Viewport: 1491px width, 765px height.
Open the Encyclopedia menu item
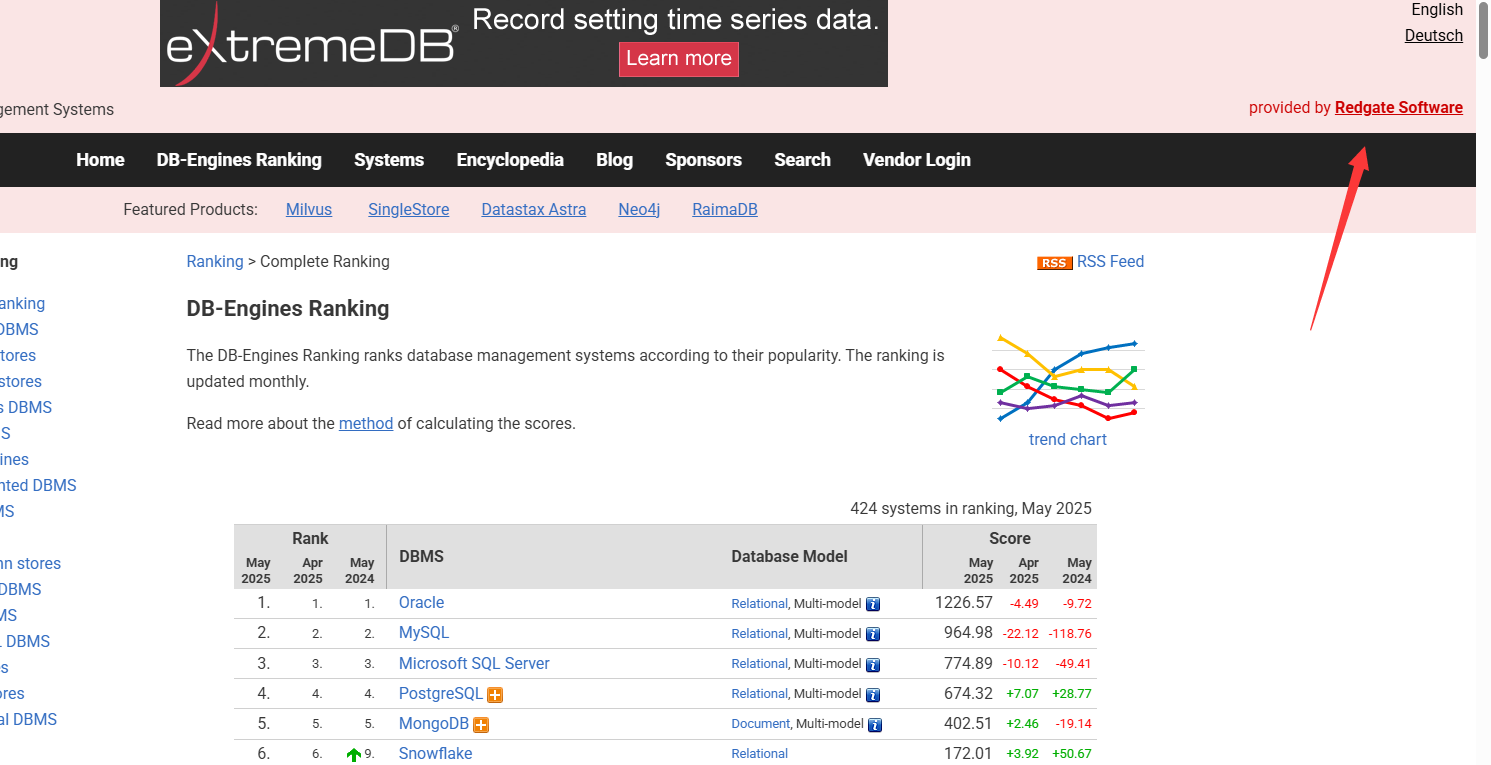[x=510, y=160]
